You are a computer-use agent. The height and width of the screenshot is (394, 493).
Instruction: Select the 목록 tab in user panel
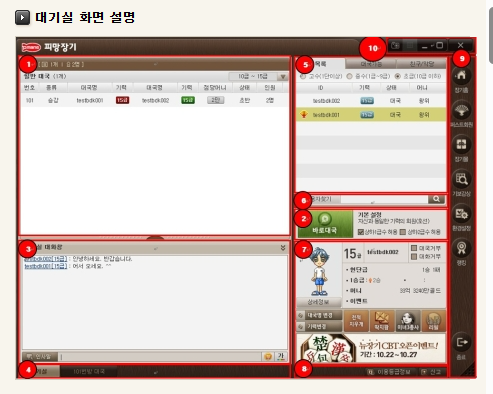click(320, 64)
